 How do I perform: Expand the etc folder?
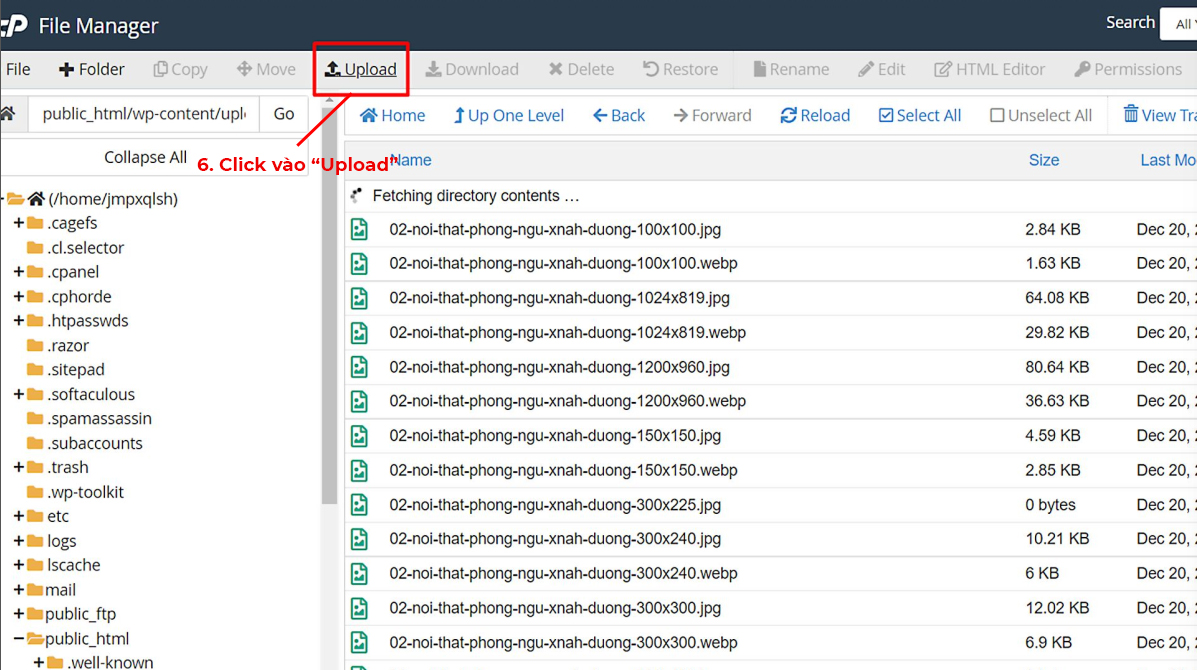[19, 516]
